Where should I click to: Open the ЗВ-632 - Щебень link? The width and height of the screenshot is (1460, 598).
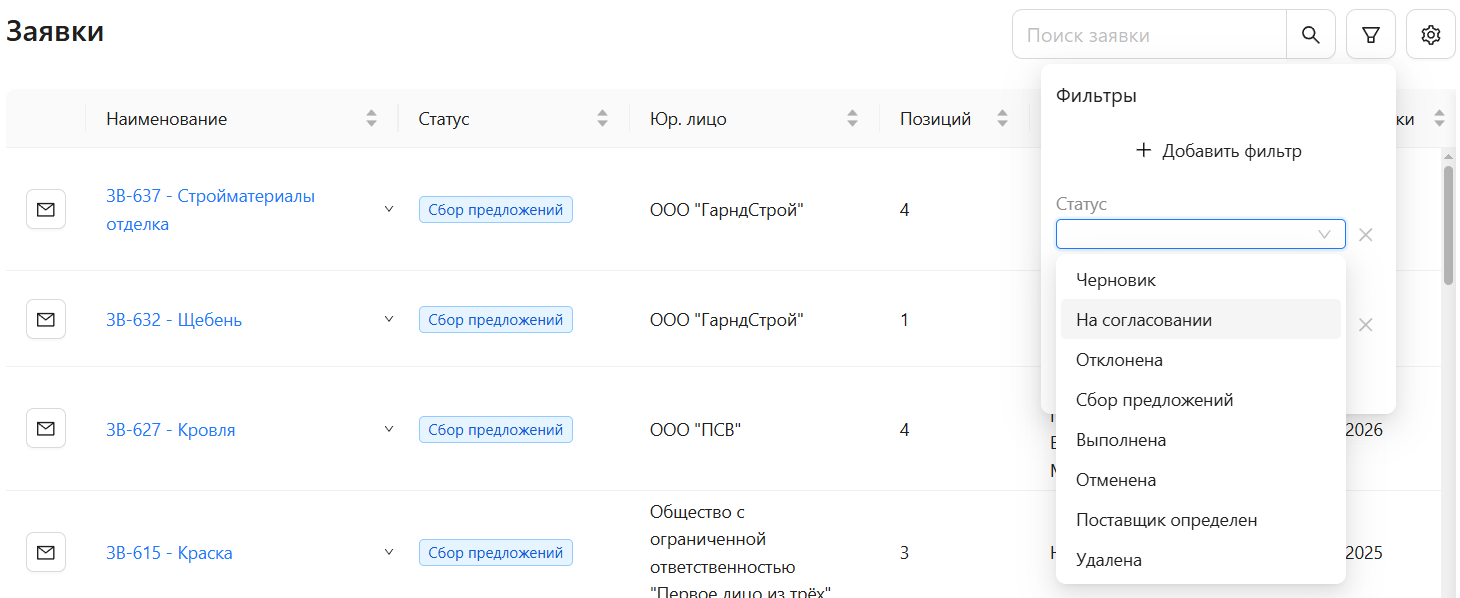point(174,320)
